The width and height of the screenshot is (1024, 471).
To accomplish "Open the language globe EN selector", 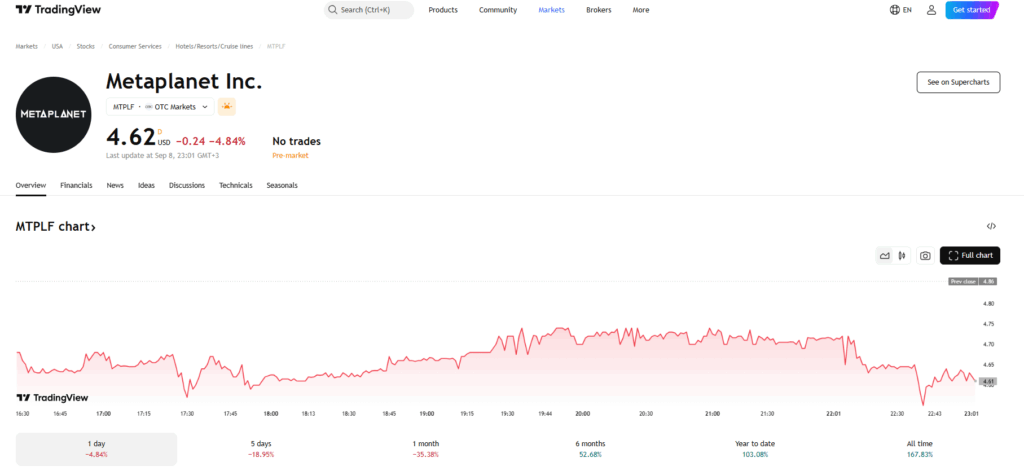I will point(901,10).
